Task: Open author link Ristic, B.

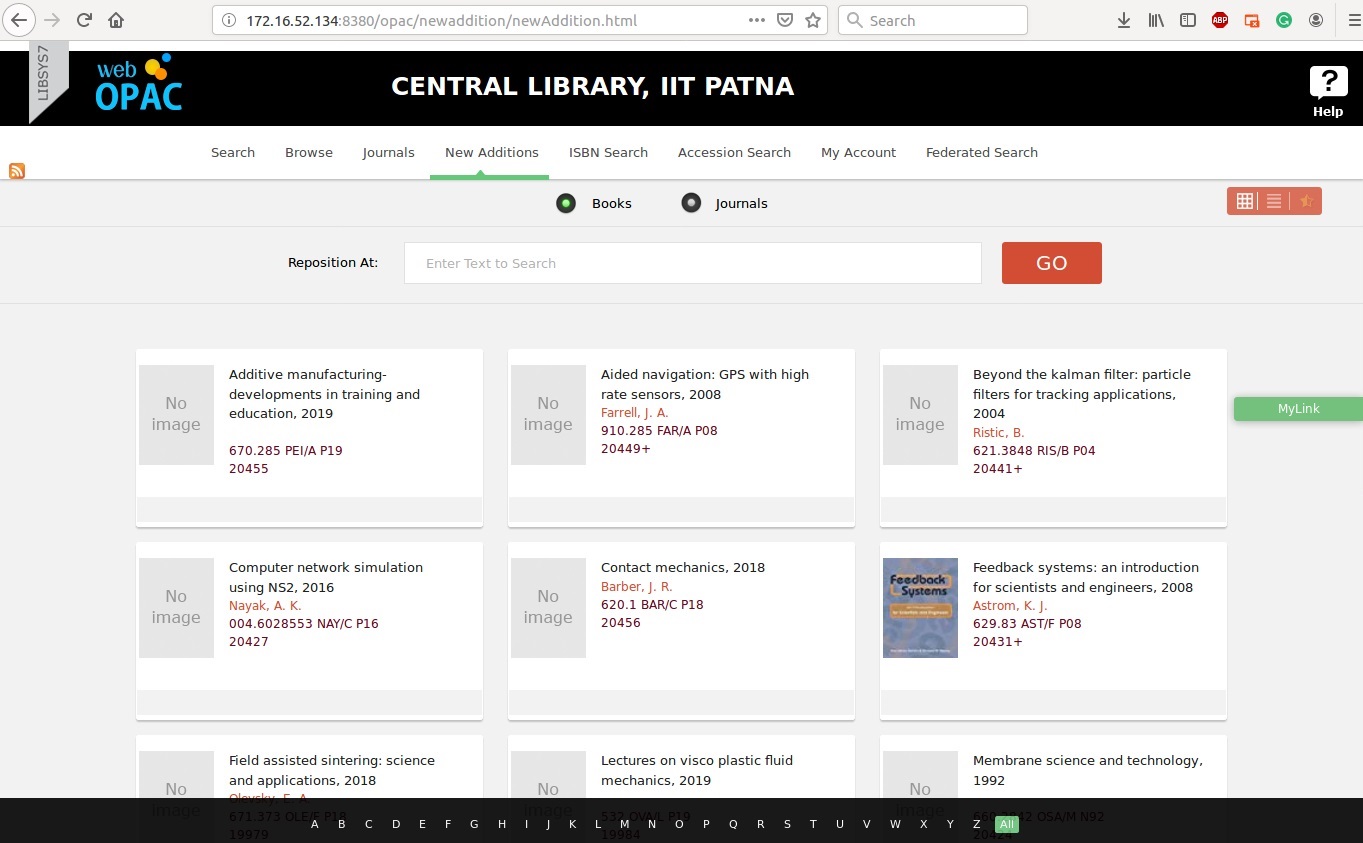Action: tap(998, 432)
